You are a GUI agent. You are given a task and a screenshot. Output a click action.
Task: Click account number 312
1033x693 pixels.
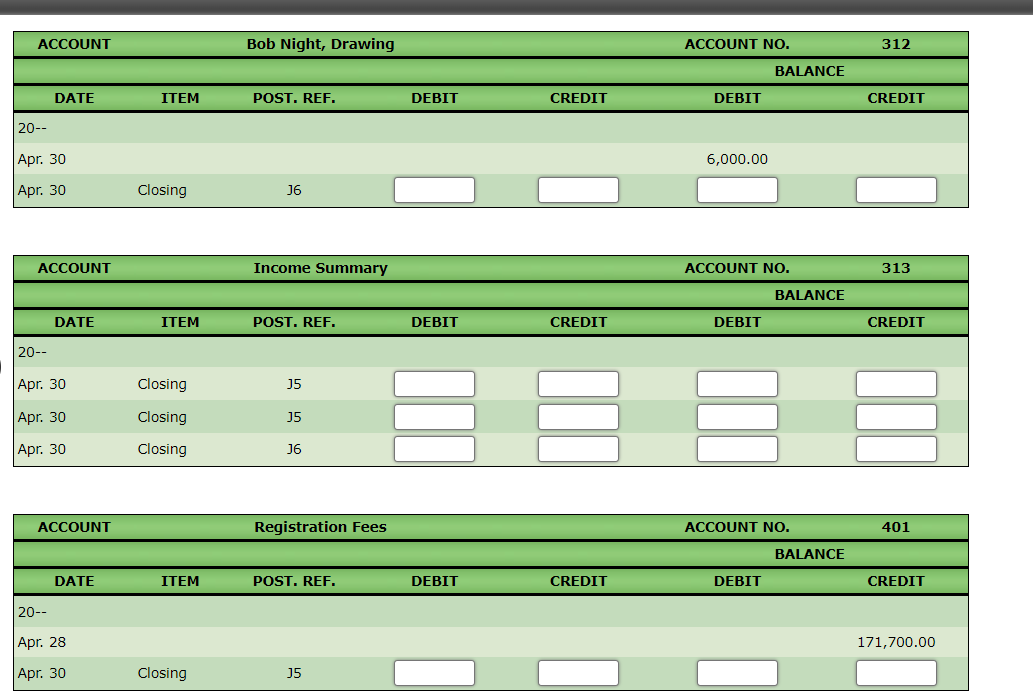click(x=896, y=44)
